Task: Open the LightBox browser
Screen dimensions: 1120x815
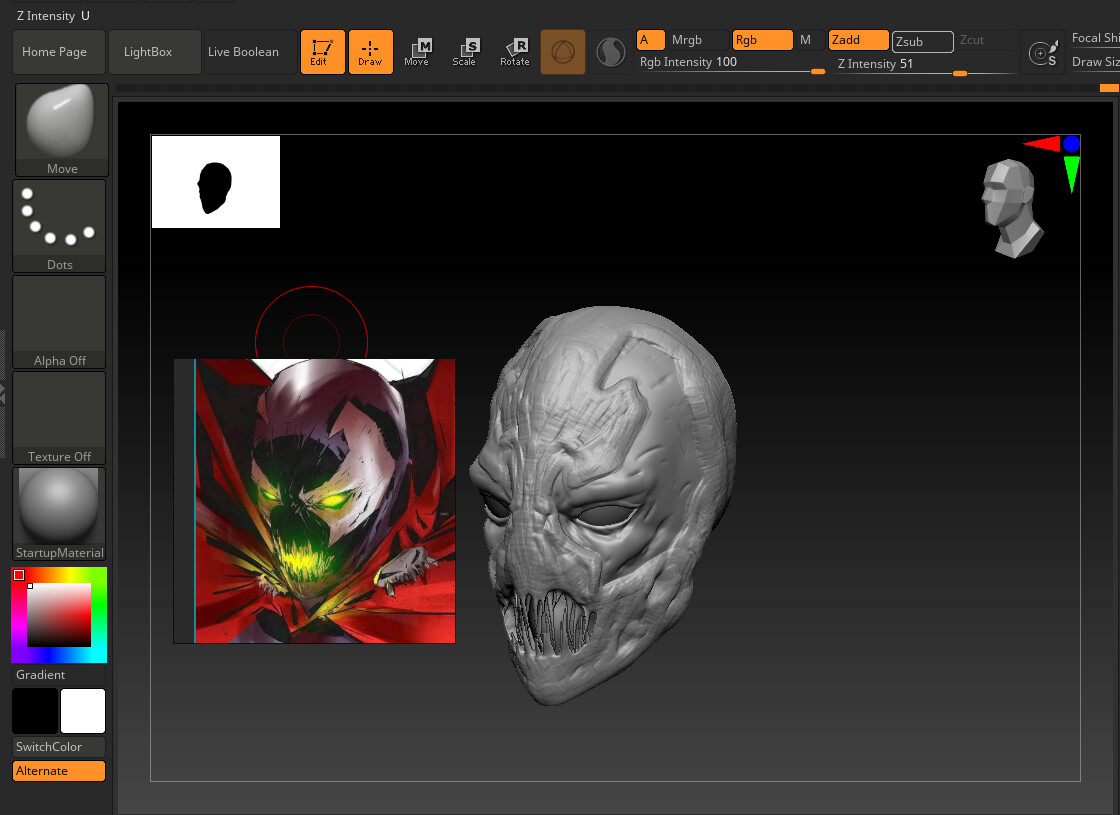Action: (154, 51)
